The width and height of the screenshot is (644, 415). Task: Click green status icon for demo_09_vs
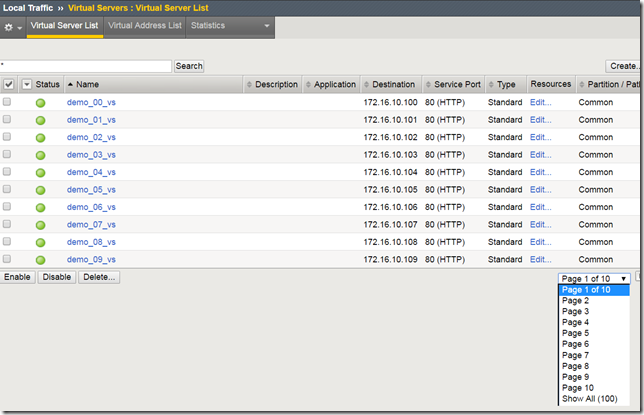point(40,260)
